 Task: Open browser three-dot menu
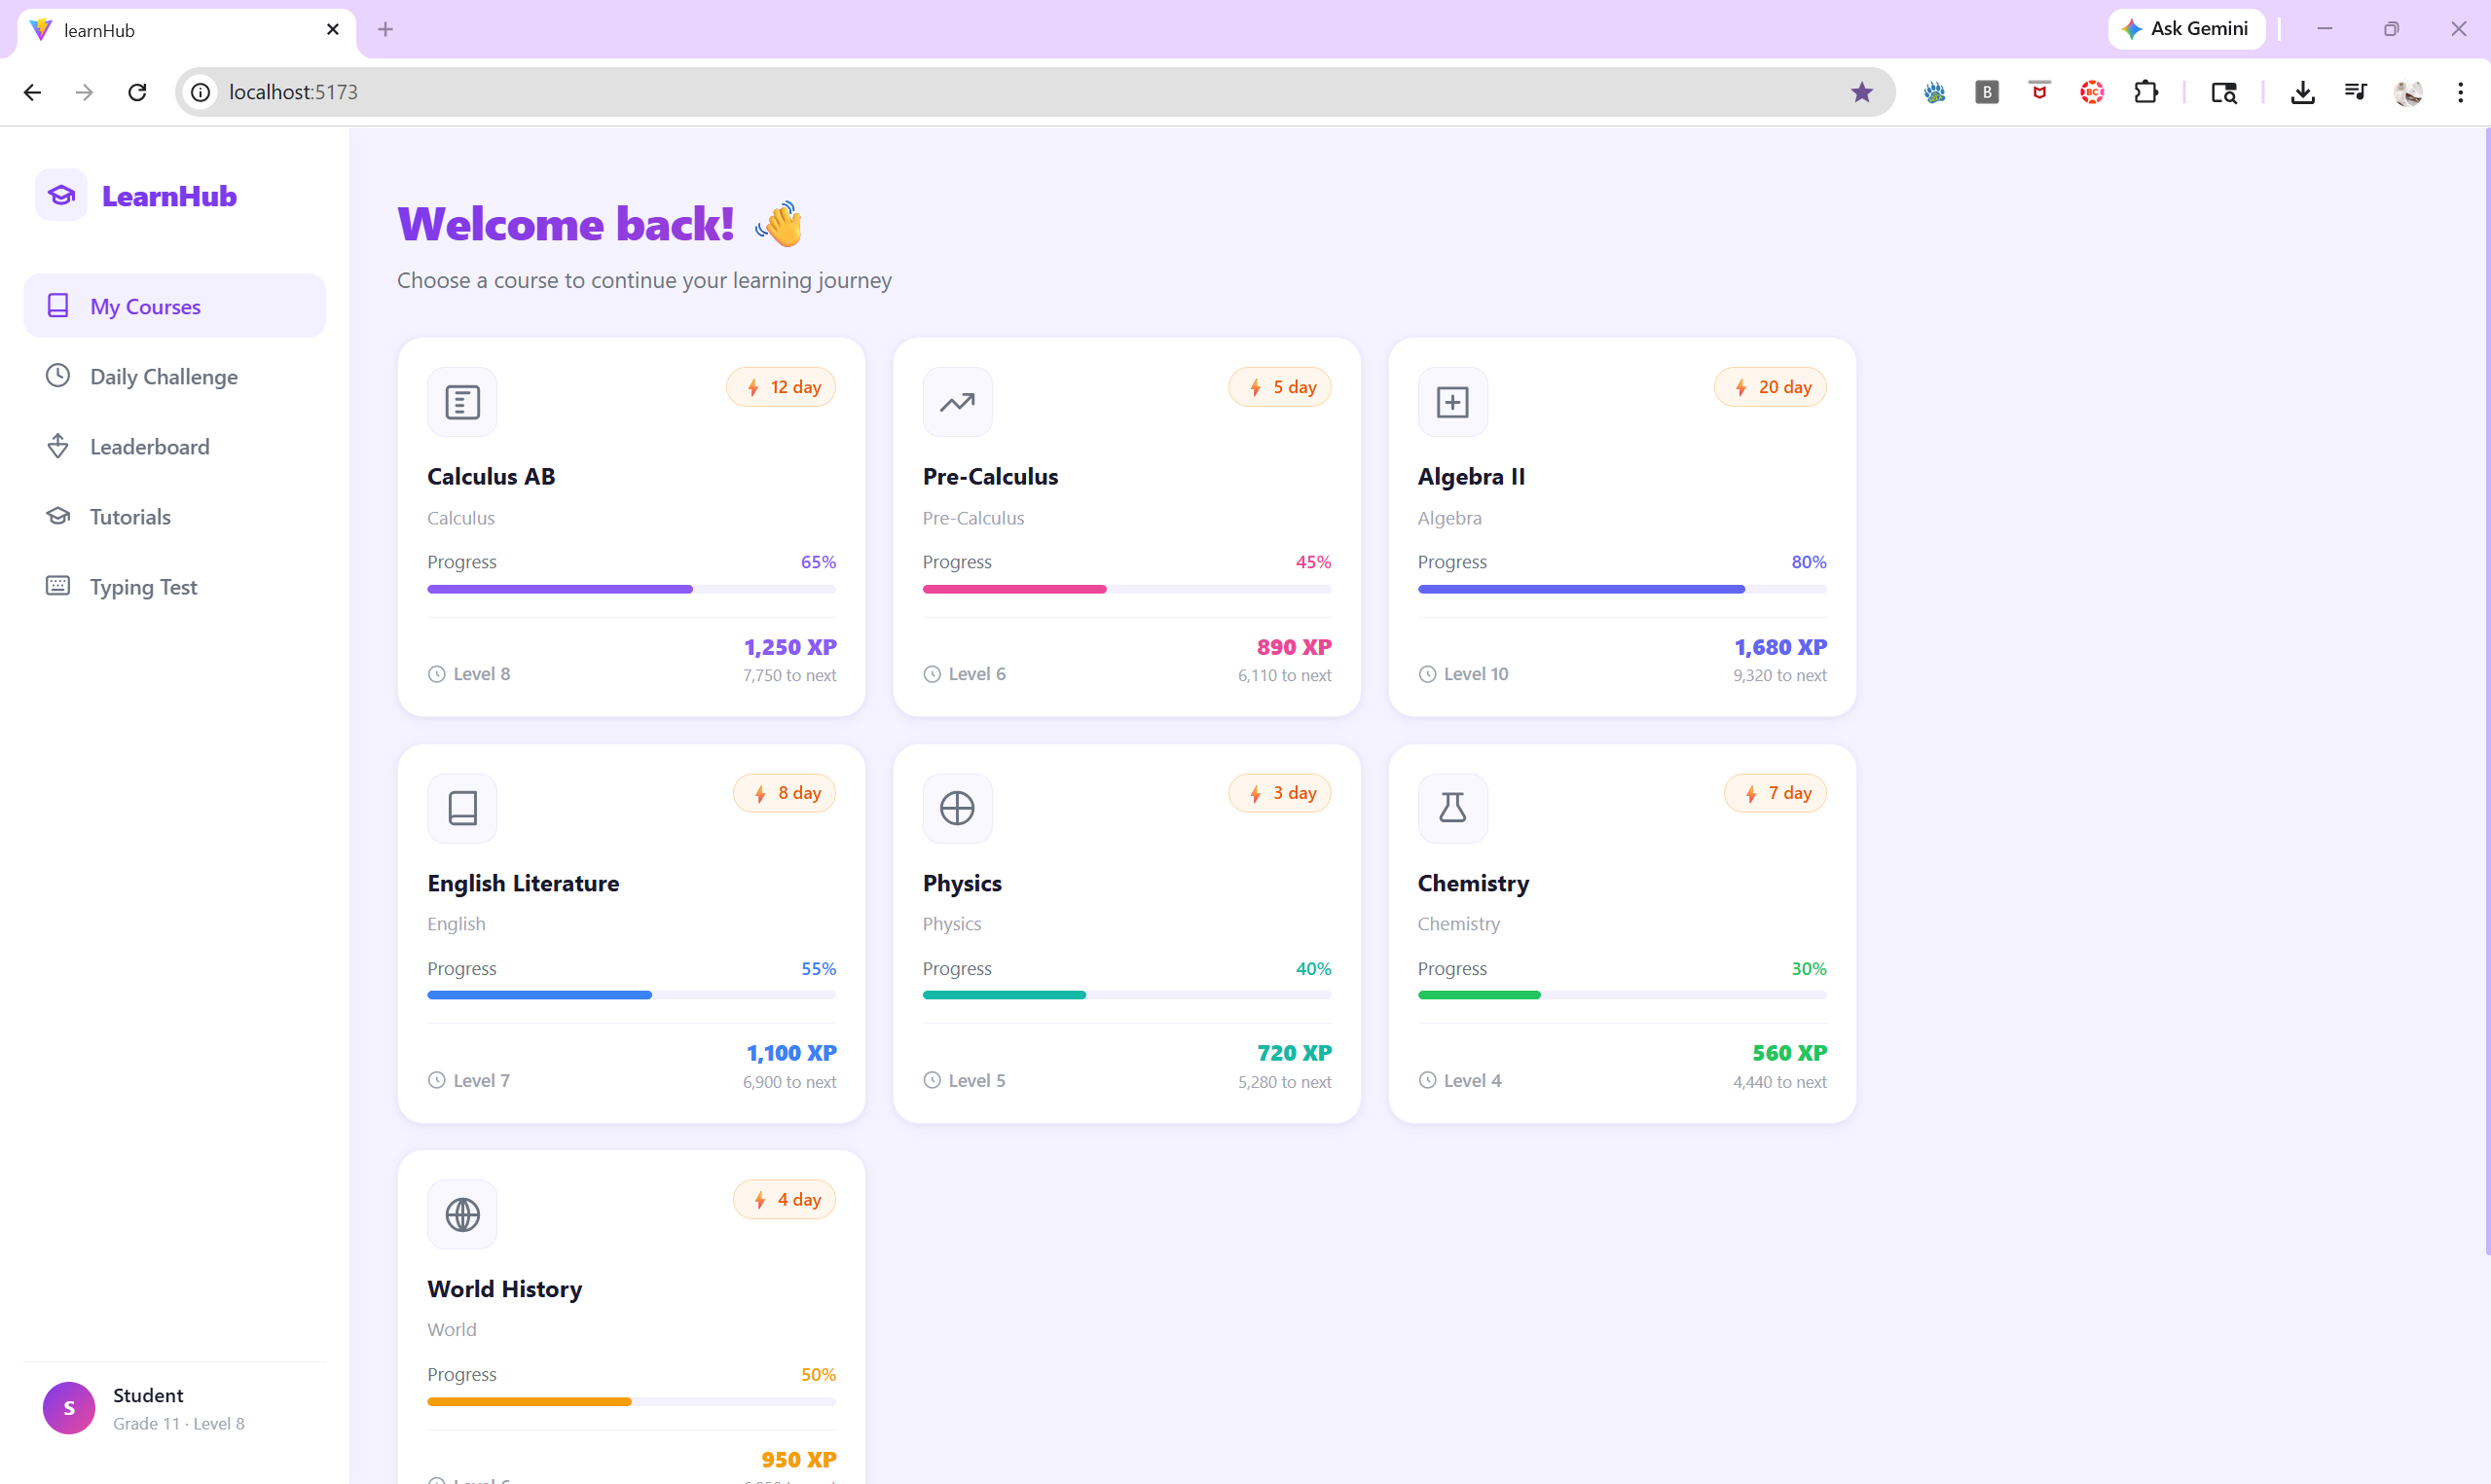[2460, 92]
